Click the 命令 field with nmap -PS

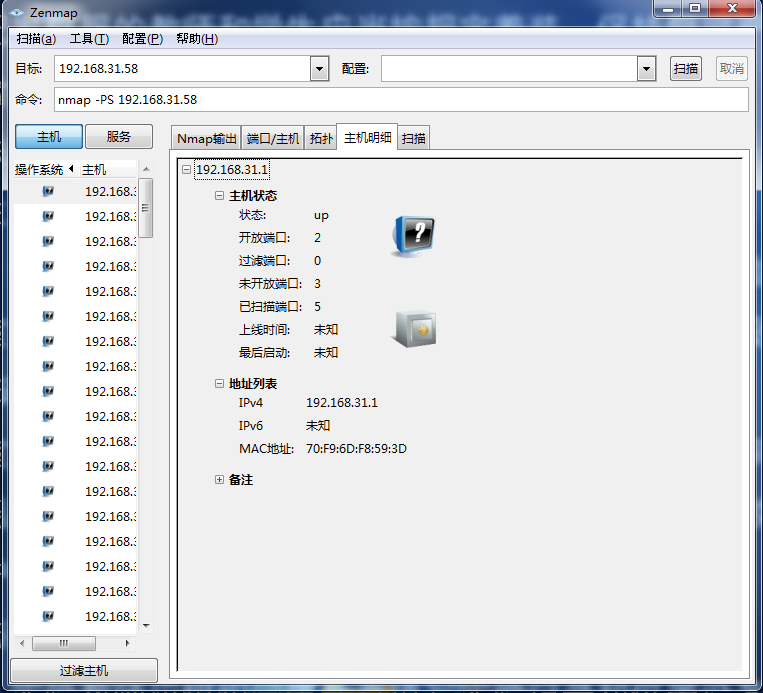tap(401, 100)
